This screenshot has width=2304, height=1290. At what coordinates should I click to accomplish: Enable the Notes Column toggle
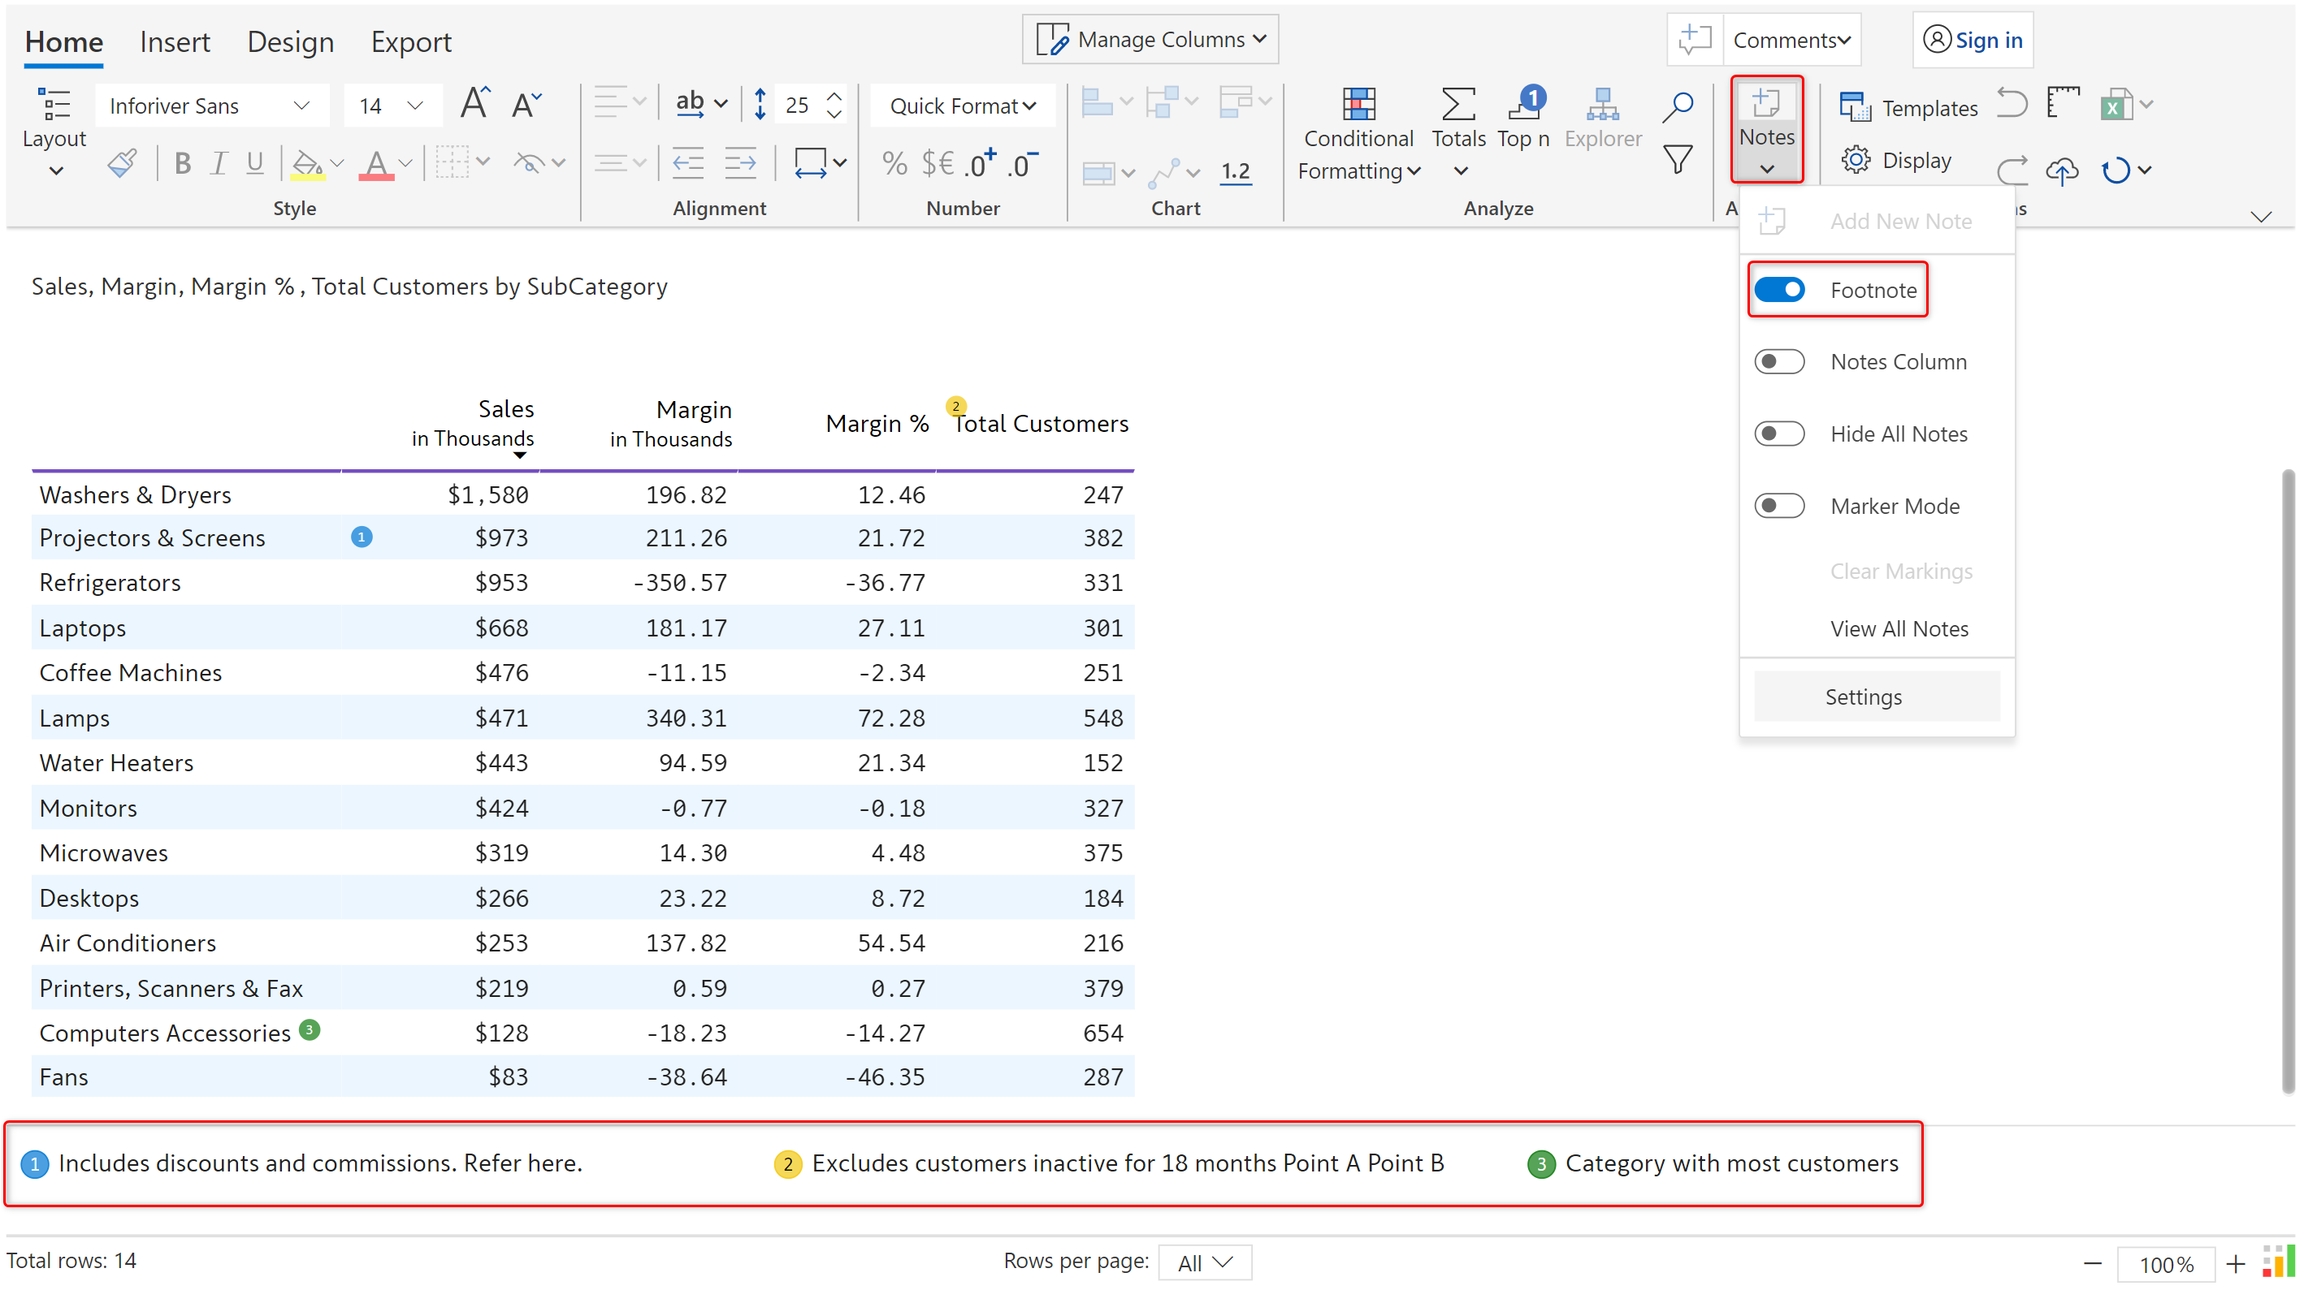[1779, 362]
